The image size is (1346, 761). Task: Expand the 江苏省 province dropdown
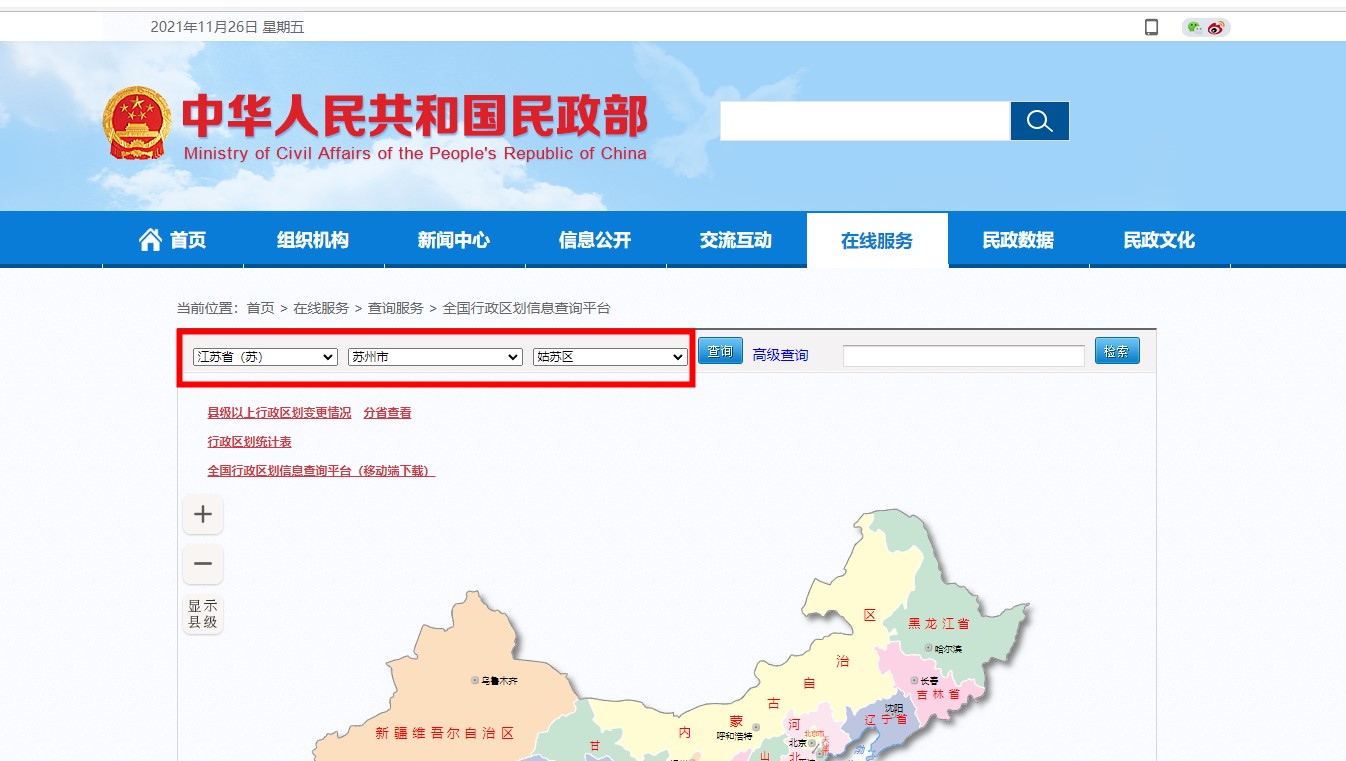click(x=265, y=357)
